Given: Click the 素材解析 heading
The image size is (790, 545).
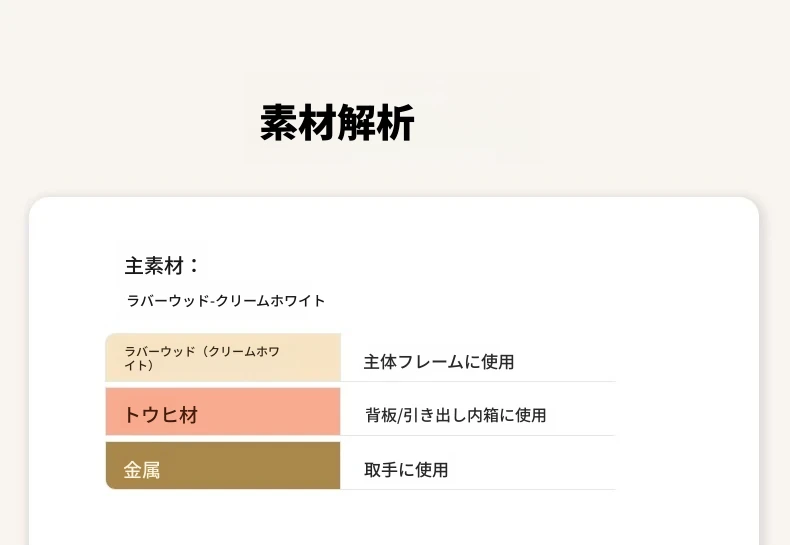Looking at the screenshot, I should [337, 122].
